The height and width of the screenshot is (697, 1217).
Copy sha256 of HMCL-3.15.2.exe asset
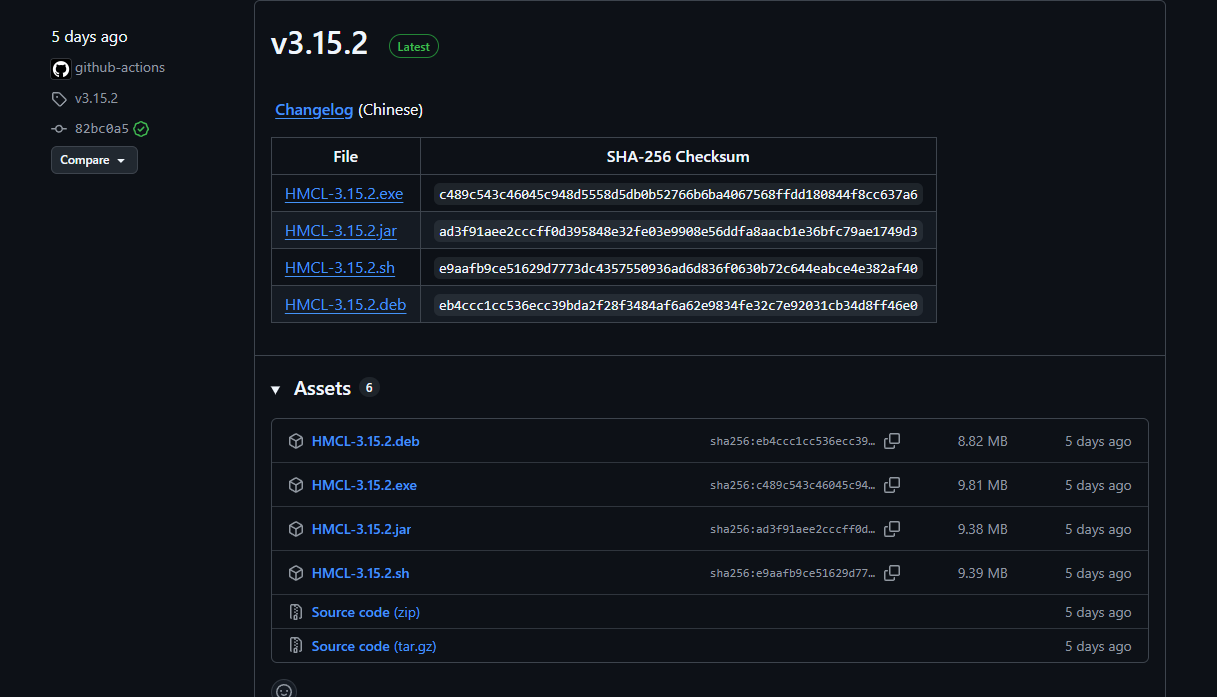pyautogui.click(x=892, y=485)
